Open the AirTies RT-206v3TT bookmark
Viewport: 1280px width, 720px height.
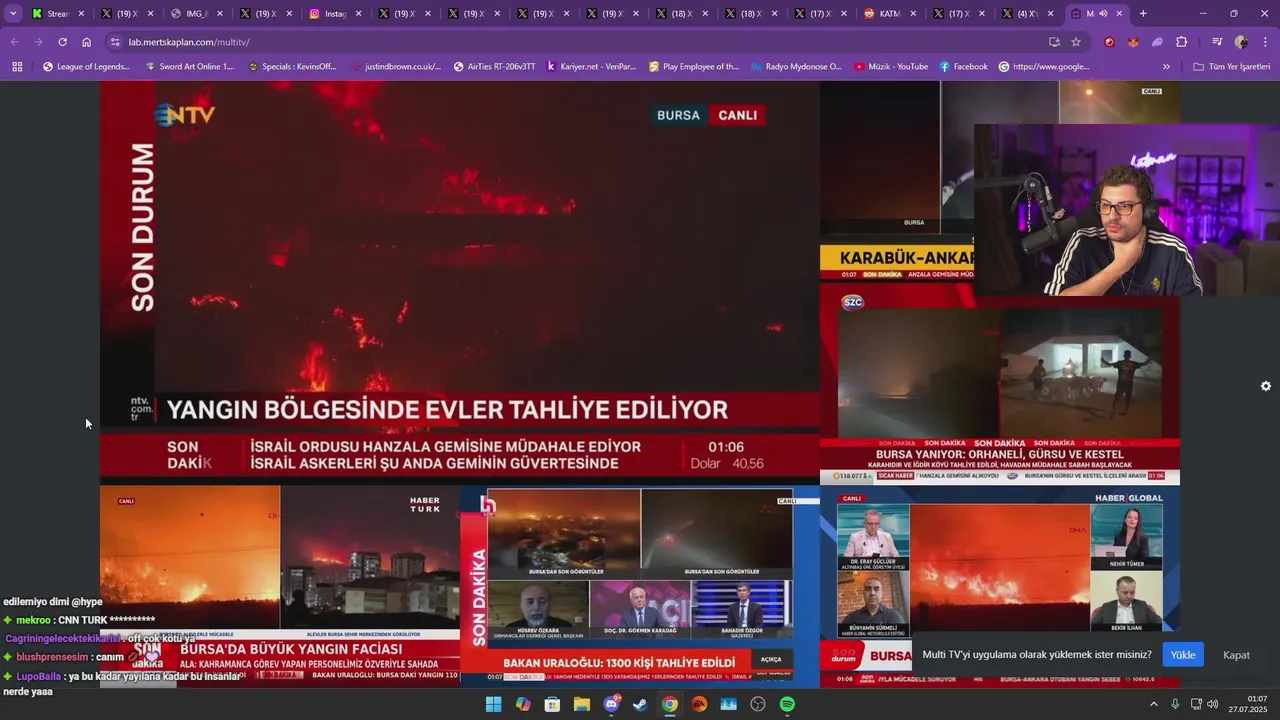coord(494,67)
